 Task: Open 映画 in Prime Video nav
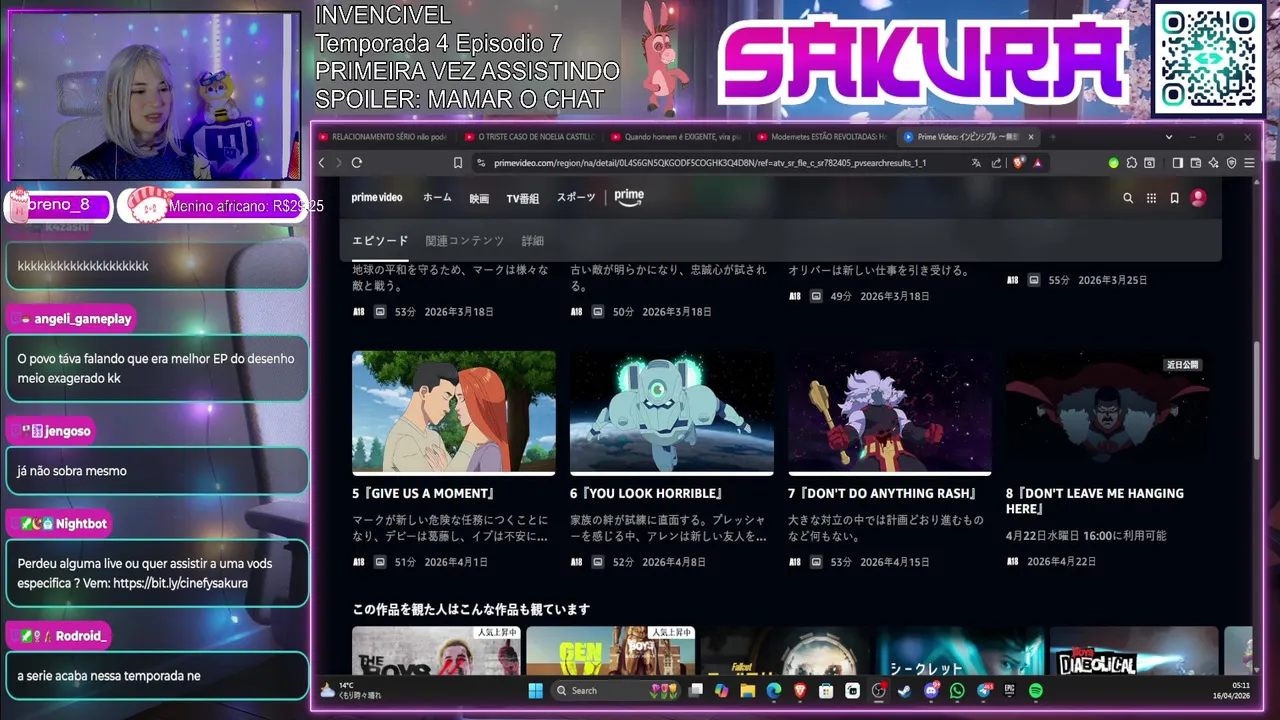(479, 198)
